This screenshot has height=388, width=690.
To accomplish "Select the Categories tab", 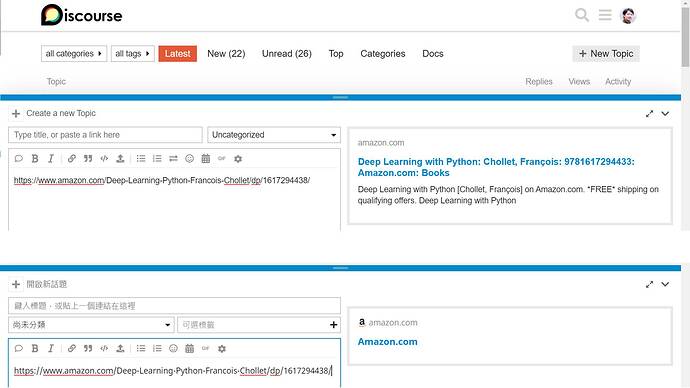I will pos(383,54).
